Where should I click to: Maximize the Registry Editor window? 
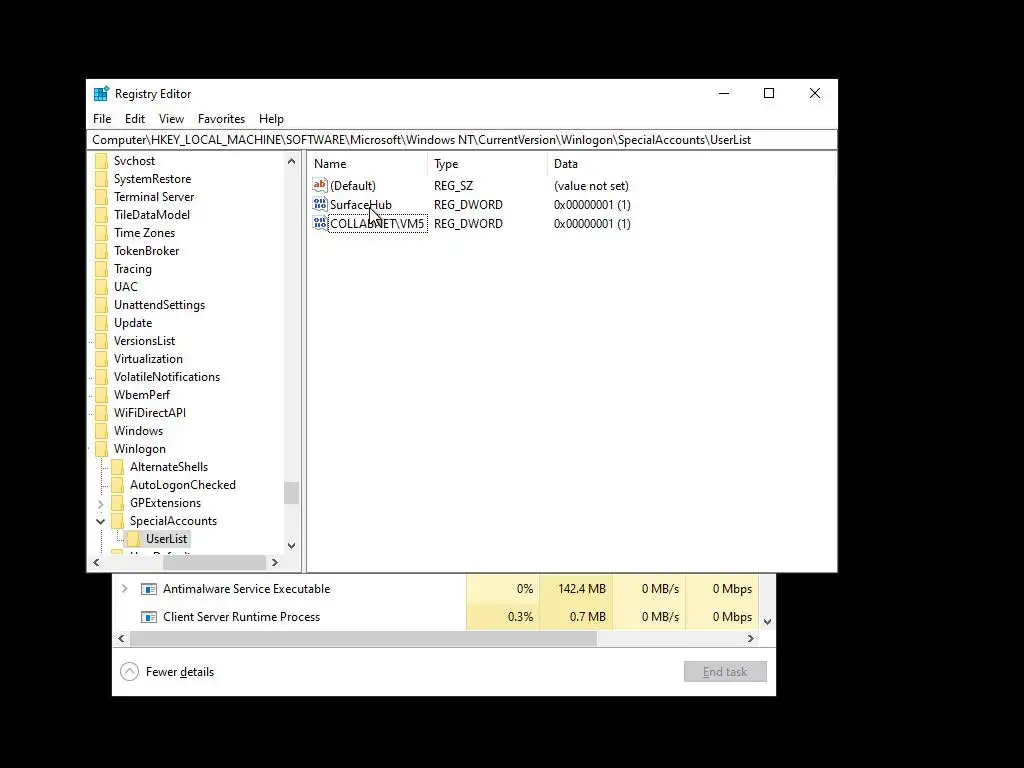tap(769, 93)
